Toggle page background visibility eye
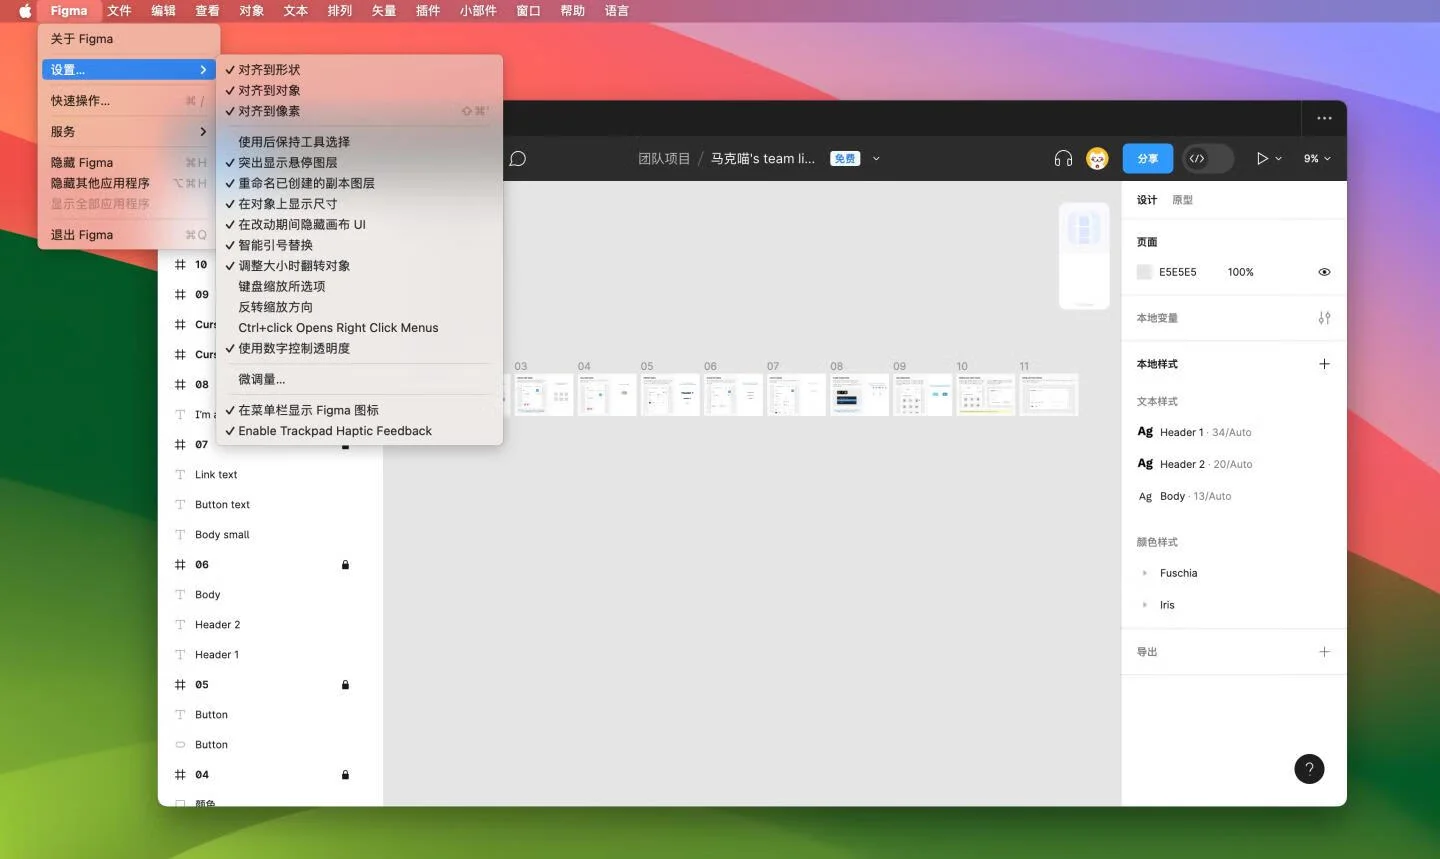Screen dimensions: 1440x859 click(1324, 272)
